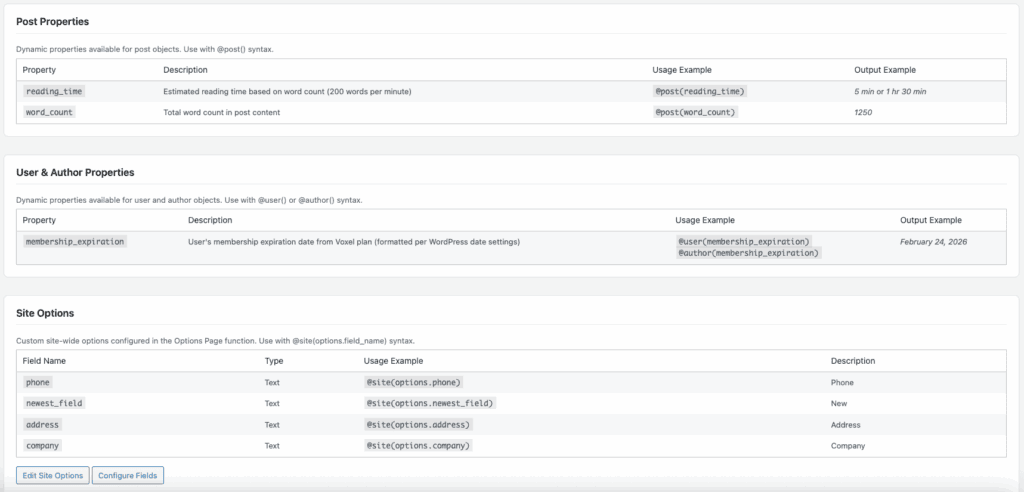Click the address field name
The image size is (1024, 492).
point(42,424)
